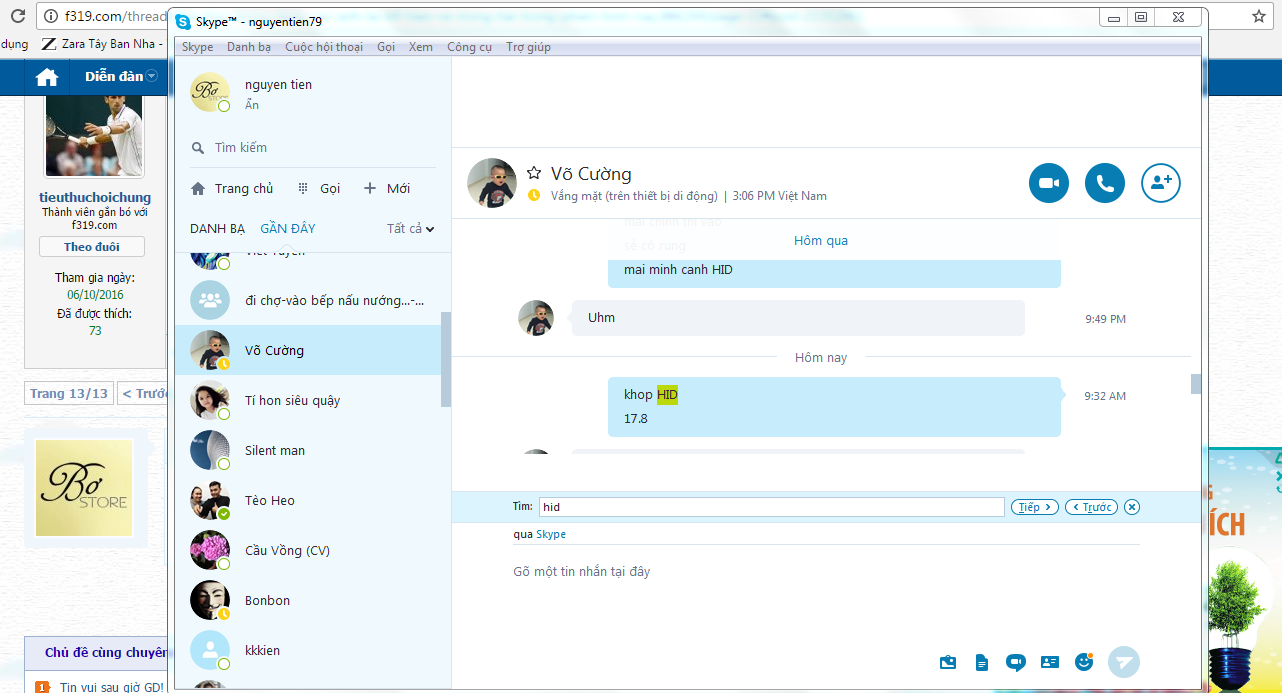This screenshot has width=1282, height=693.
Task: Find previous match with Trước button
Action: click(1091, 507)
